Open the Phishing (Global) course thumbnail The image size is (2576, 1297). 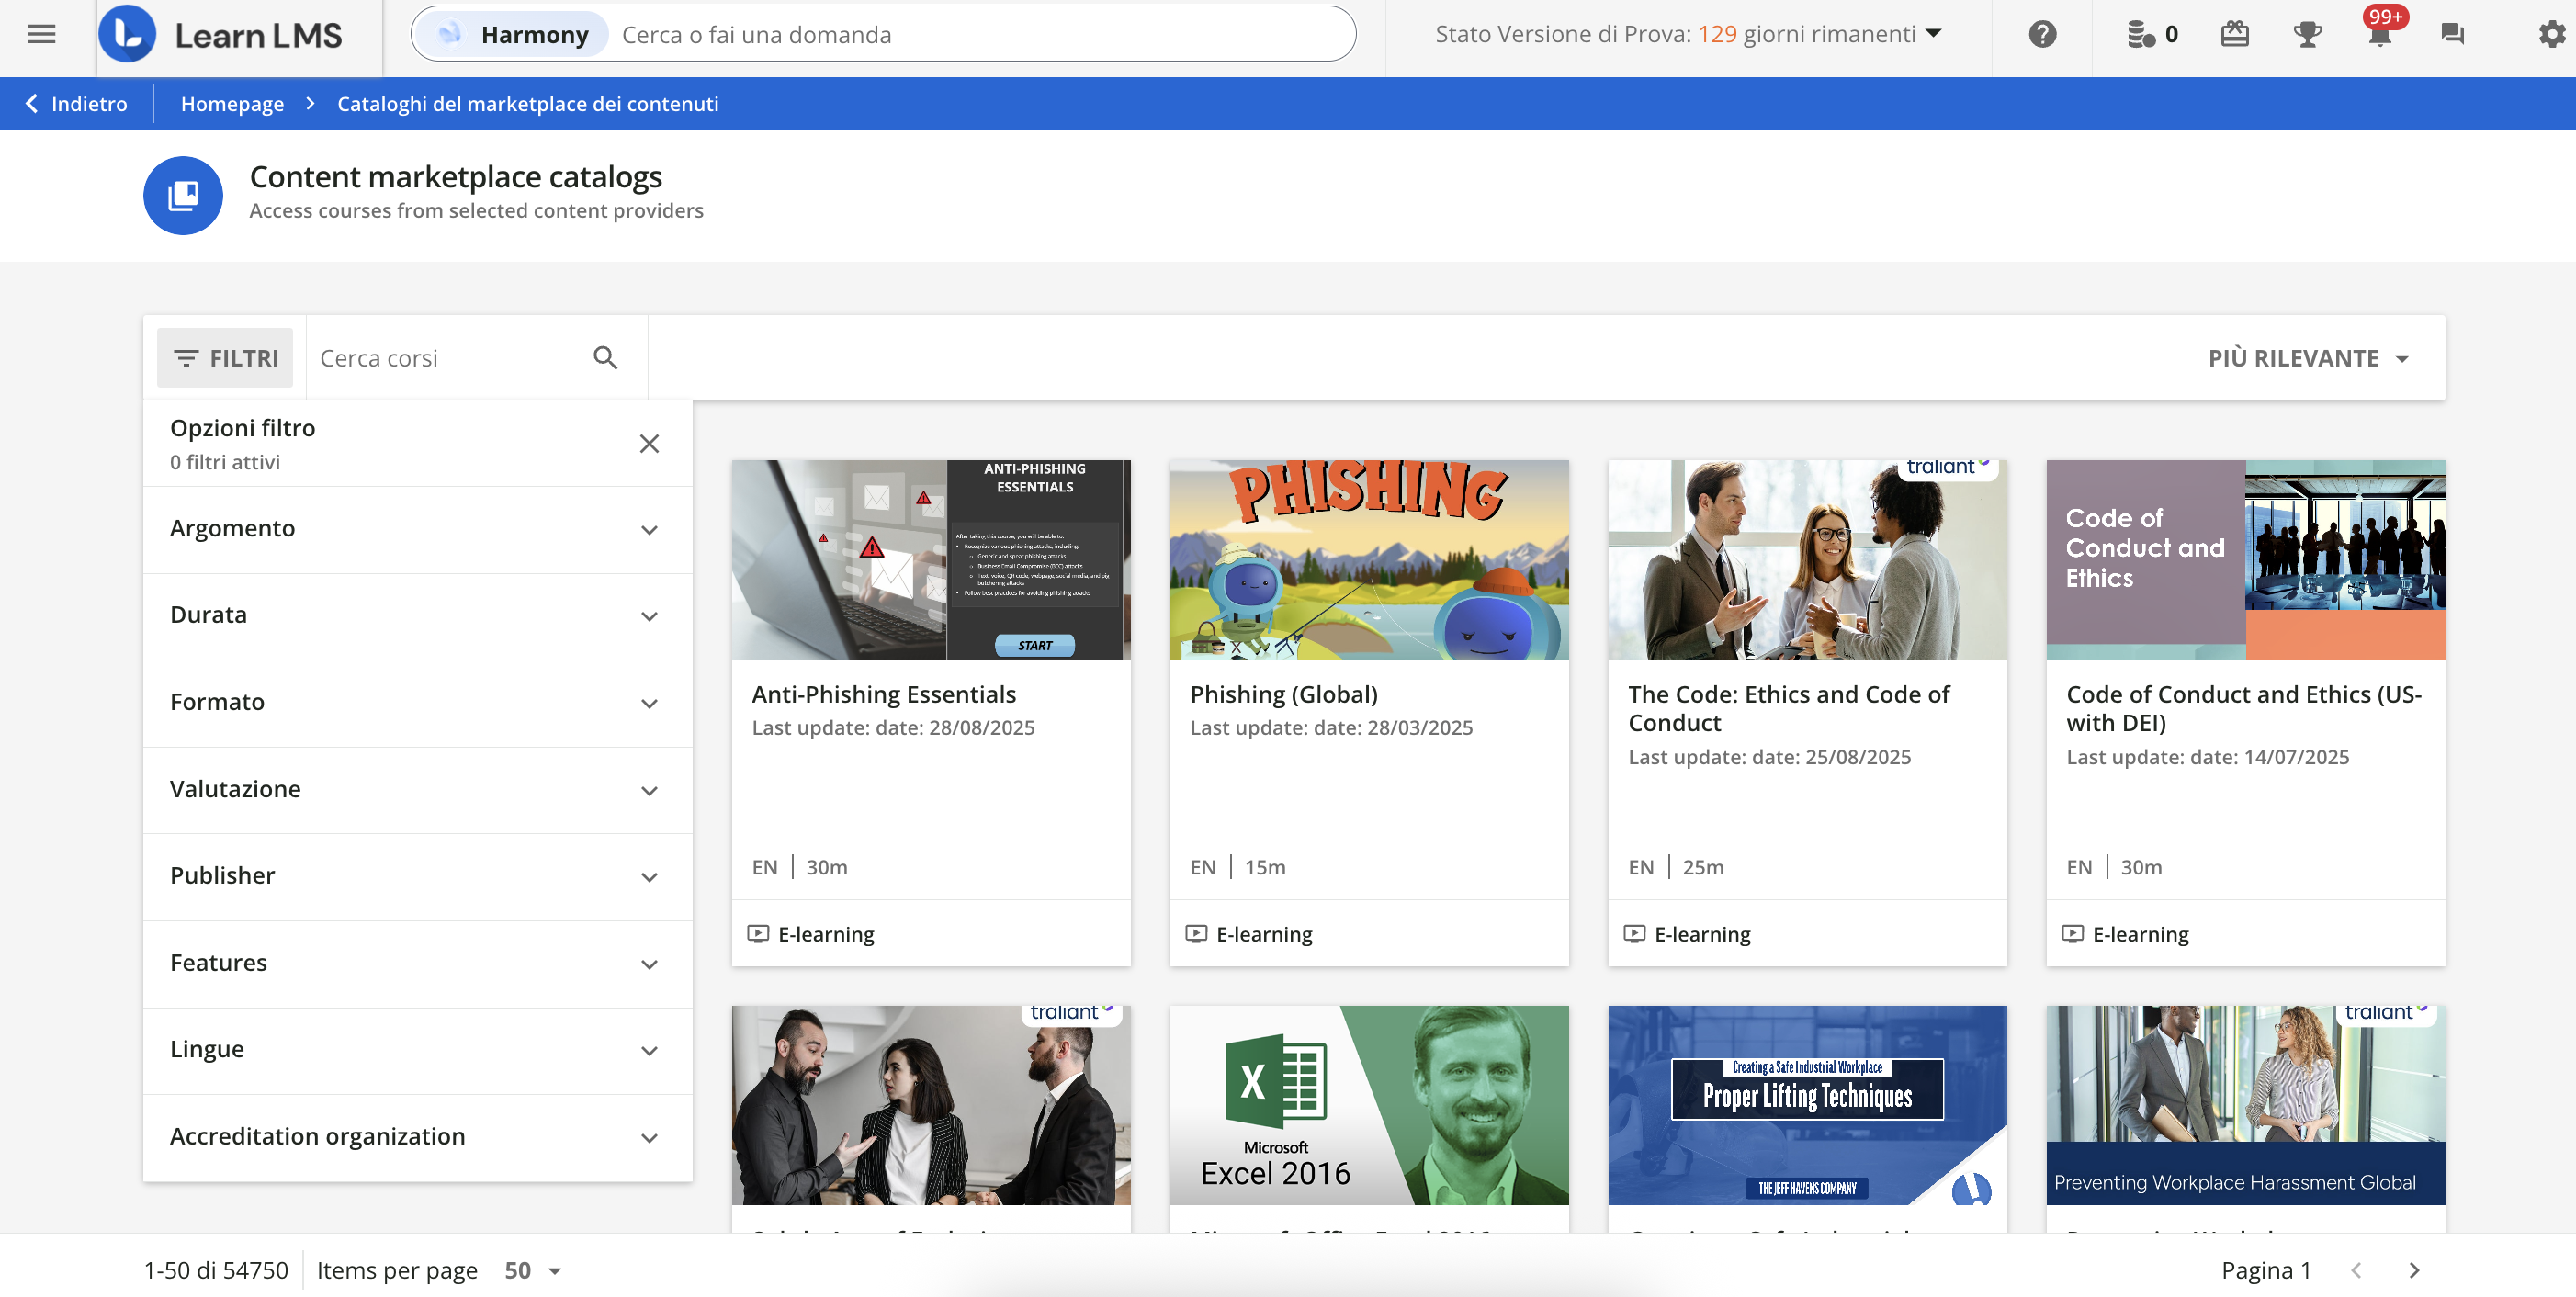pyautogui.click(x=1368, y=559)
